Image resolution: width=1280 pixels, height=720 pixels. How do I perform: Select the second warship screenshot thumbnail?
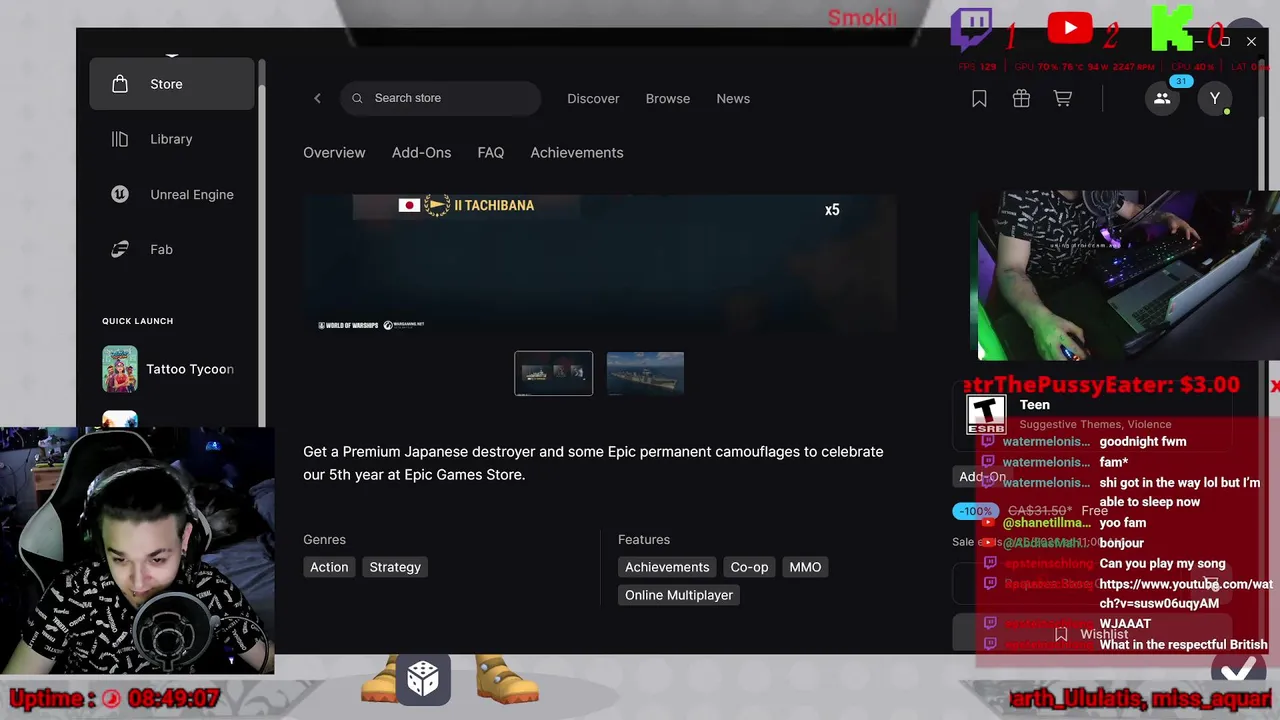[645, 373]
